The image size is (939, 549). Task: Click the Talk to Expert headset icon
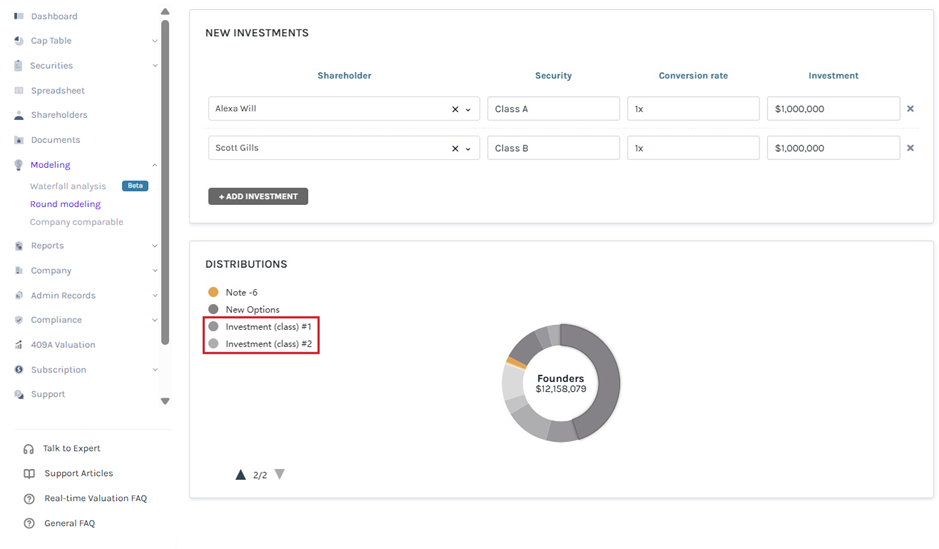click(29, 449)
